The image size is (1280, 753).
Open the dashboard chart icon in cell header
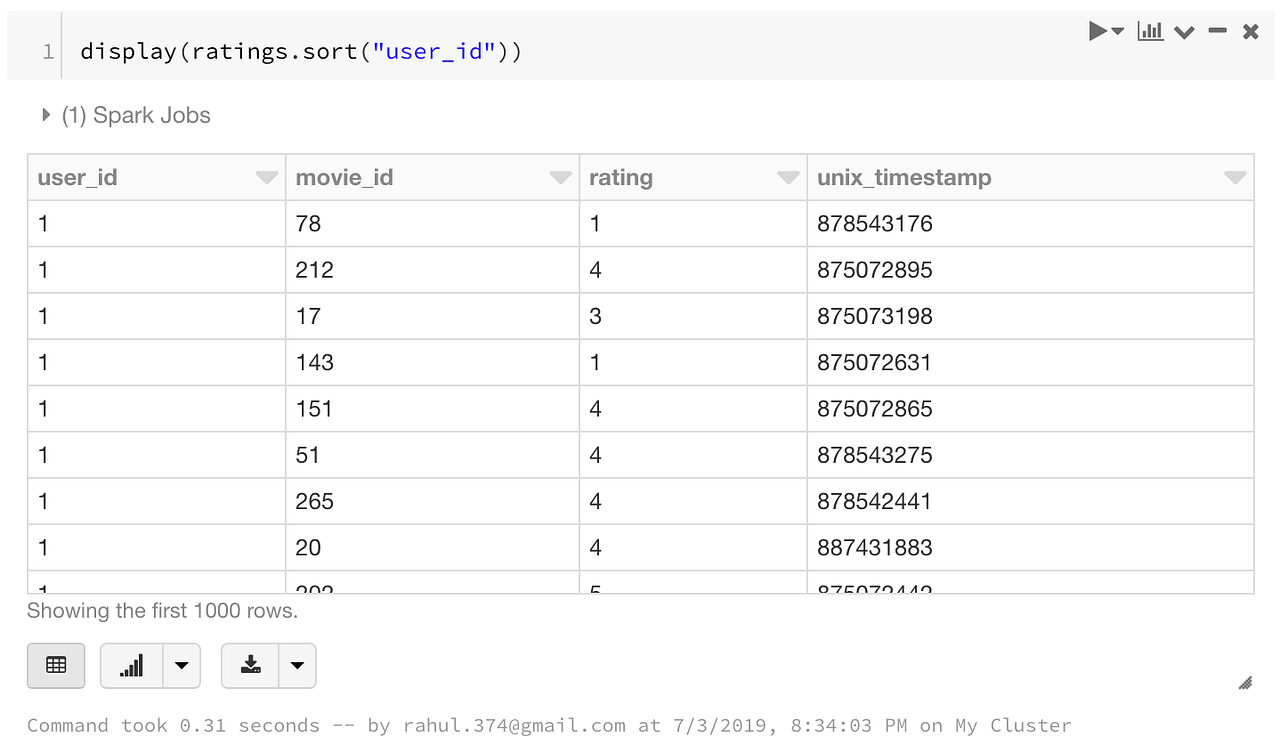(x=1149, y=31)
